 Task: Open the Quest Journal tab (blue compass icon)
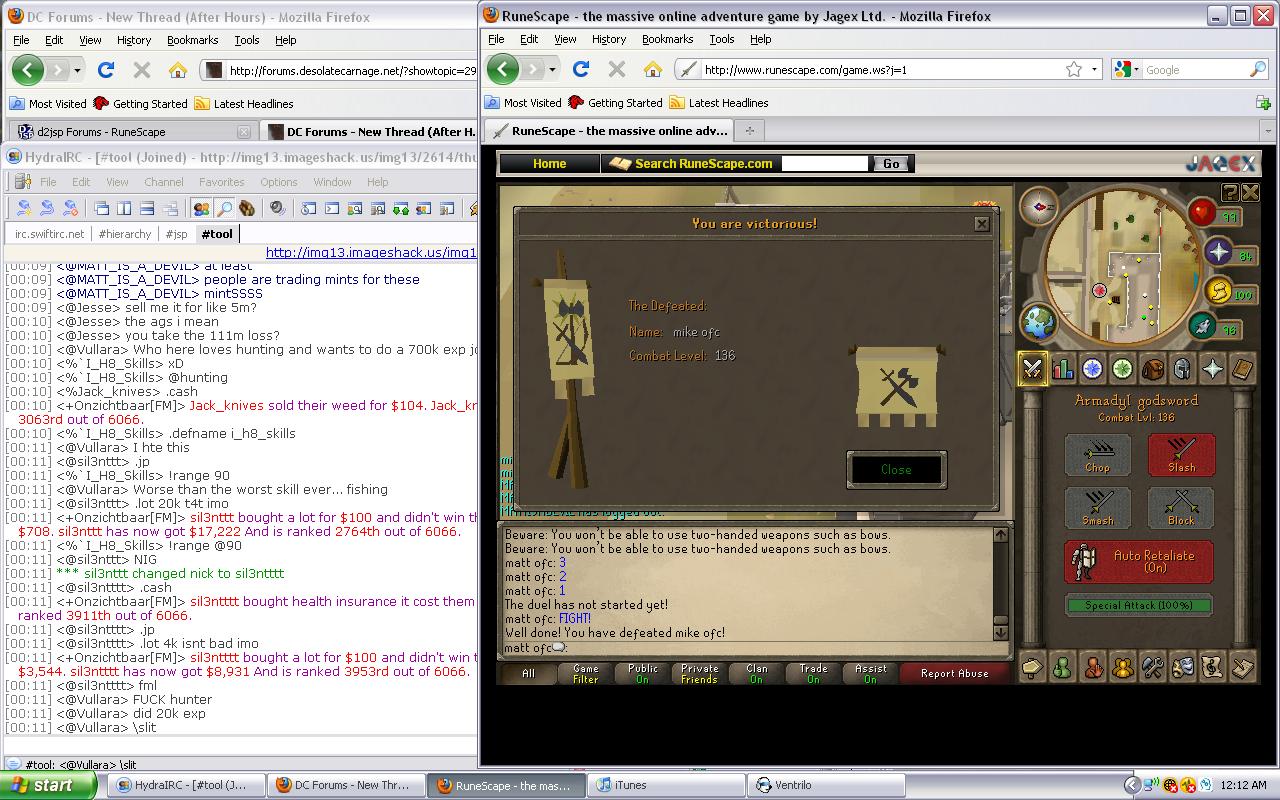(1092, 369)
